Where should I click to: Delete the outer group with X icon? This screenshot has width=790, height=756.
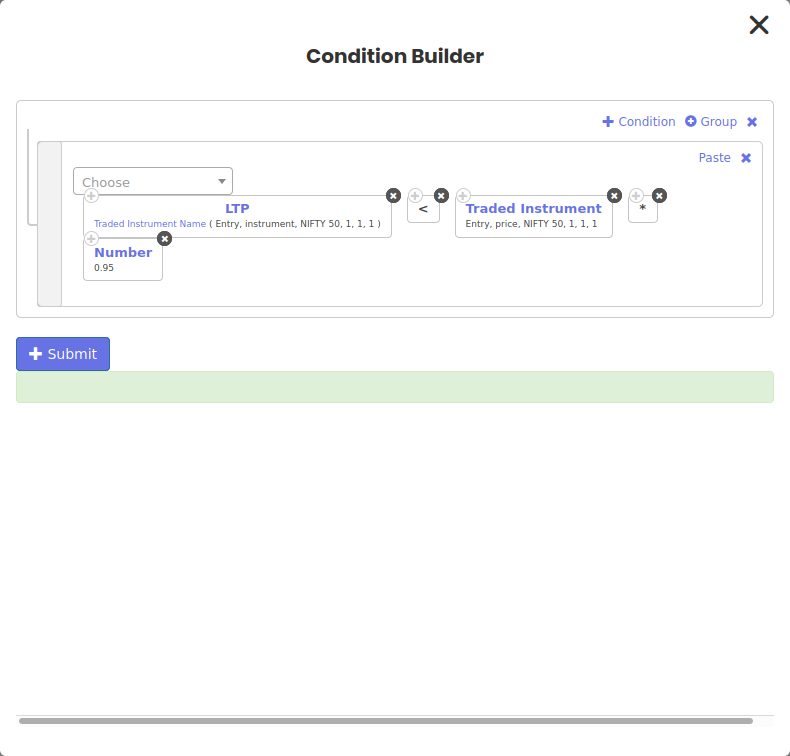[x=752, y=122]
